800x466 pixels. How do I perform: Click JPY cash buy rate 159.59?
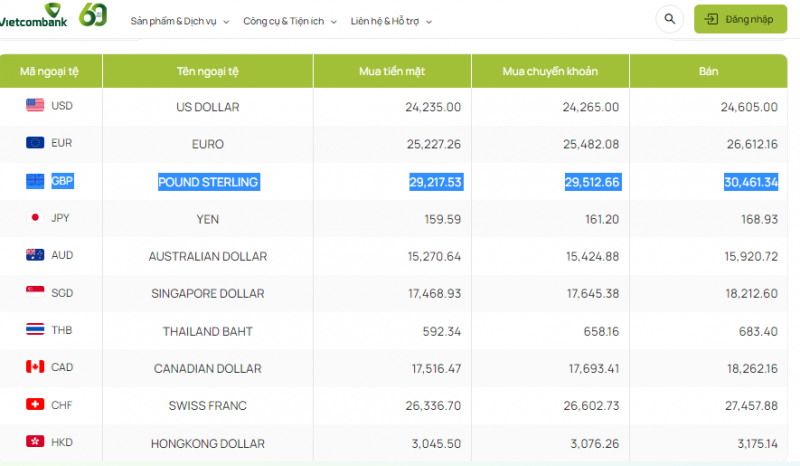click(443, 219)
